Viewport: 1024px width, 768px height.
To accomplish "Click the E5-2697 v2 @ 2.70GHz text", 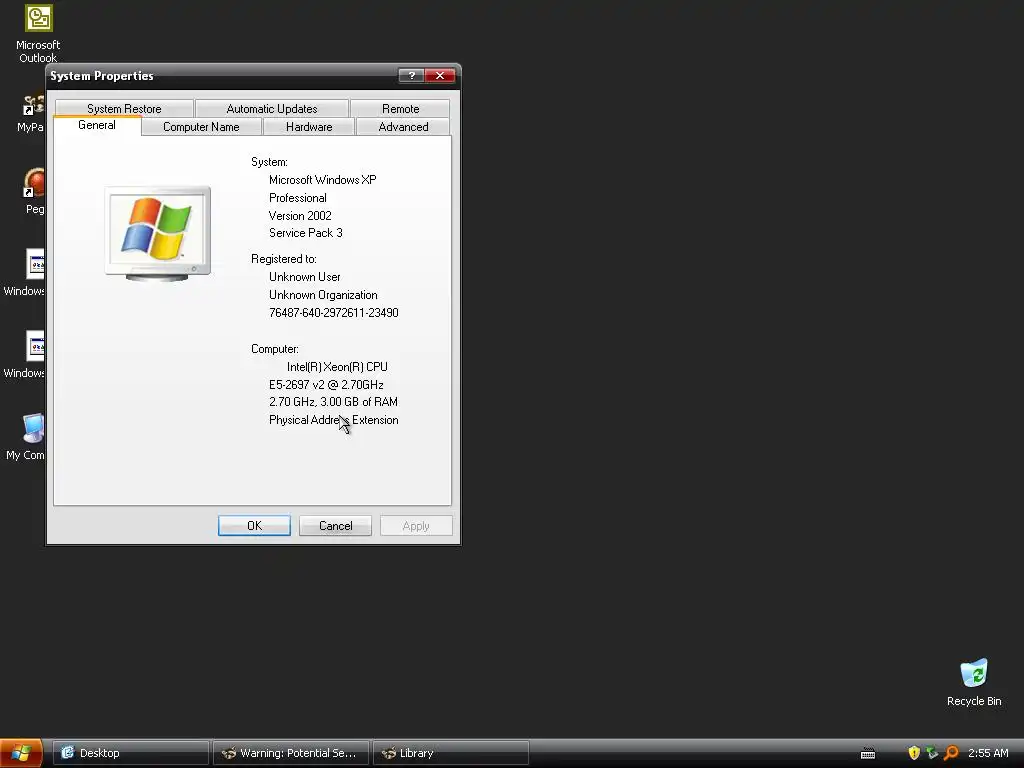I will pos(327,385).
